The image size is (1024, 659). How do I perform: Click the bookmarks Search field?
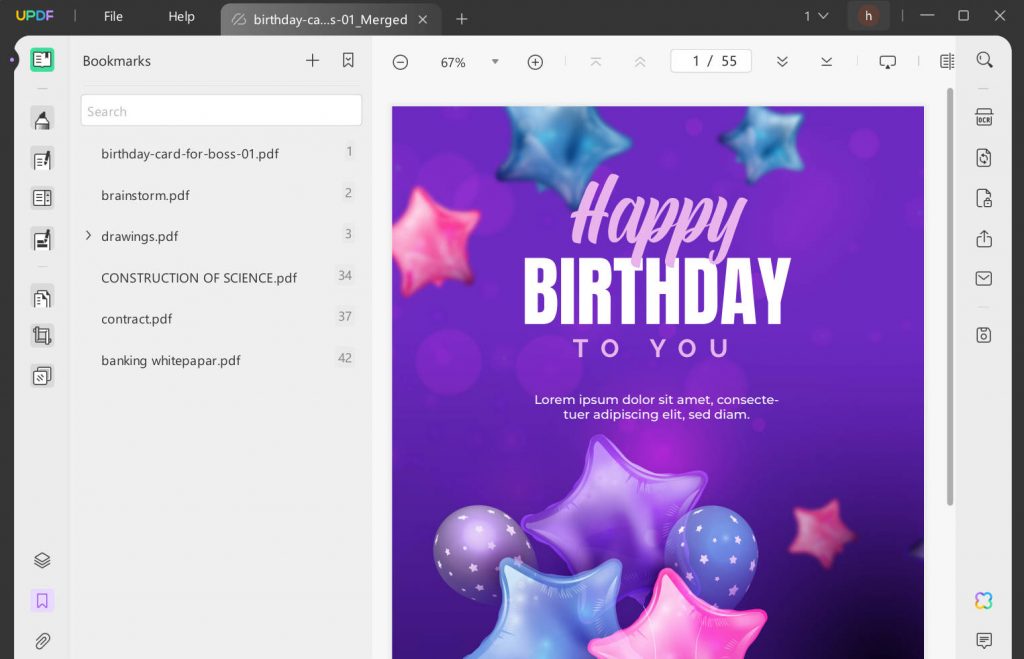coord(221,111)
